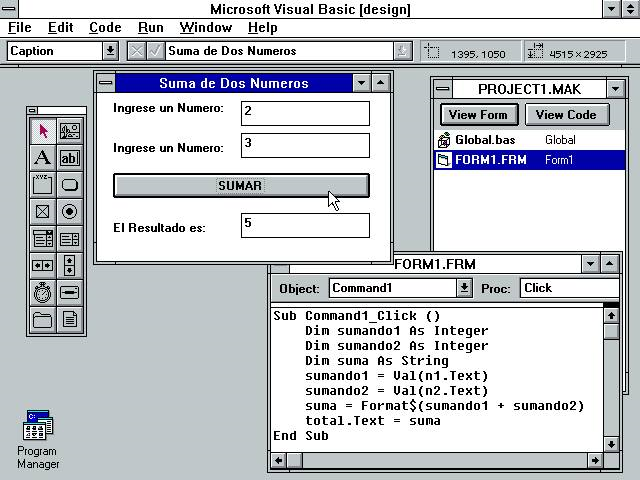Click the second number field containing 3

pos(305,145)
